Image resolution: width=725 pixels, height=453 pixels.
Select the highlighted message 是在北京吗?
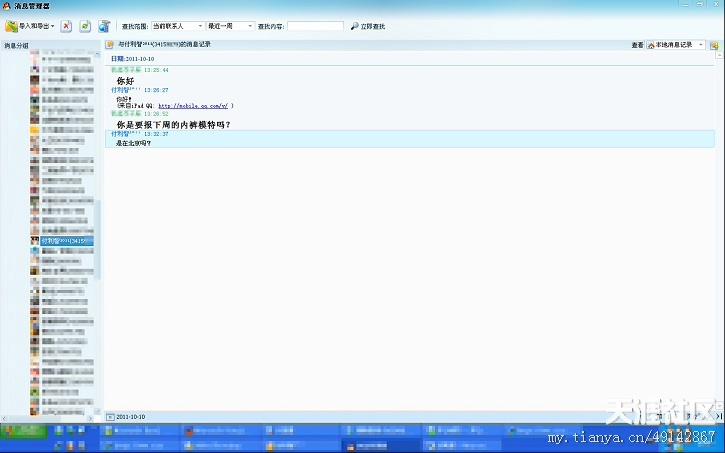[133, 143]
